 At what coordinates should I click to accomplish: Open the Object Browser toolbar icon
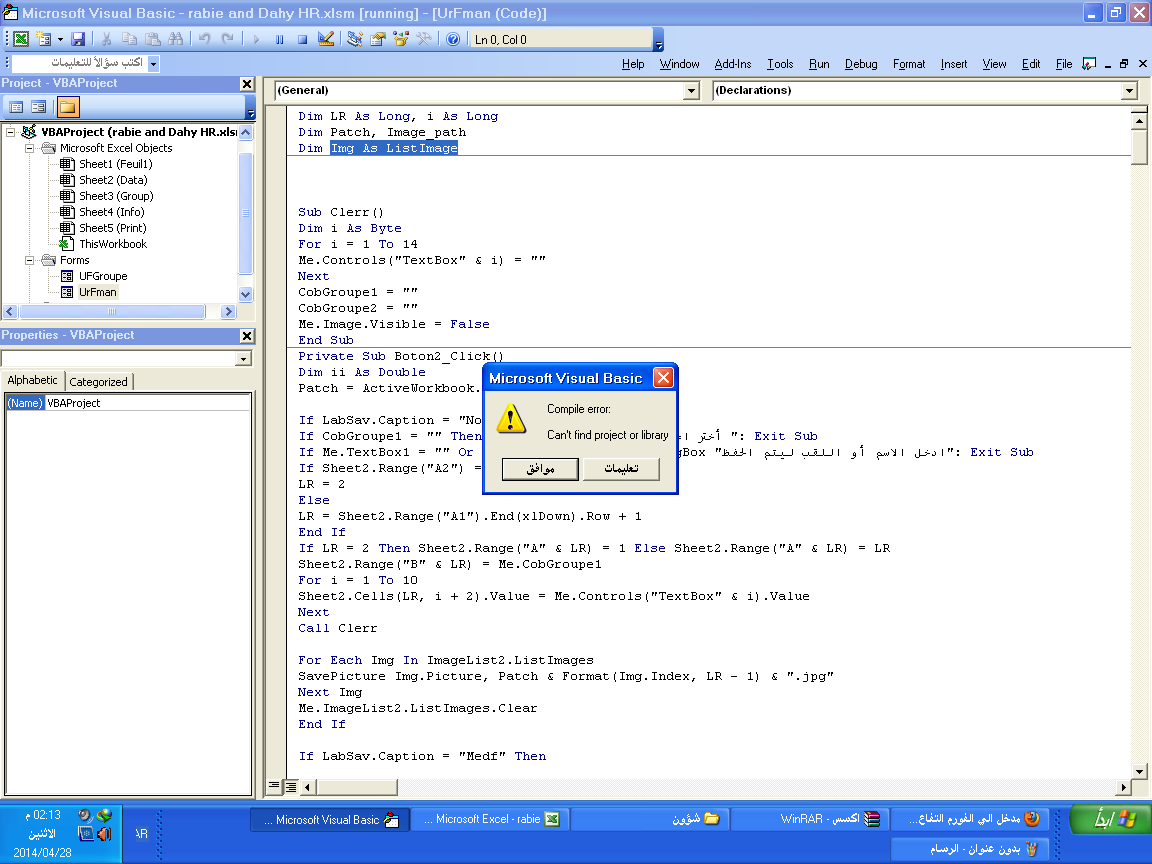pyautogui.click(x=400, y=39)
